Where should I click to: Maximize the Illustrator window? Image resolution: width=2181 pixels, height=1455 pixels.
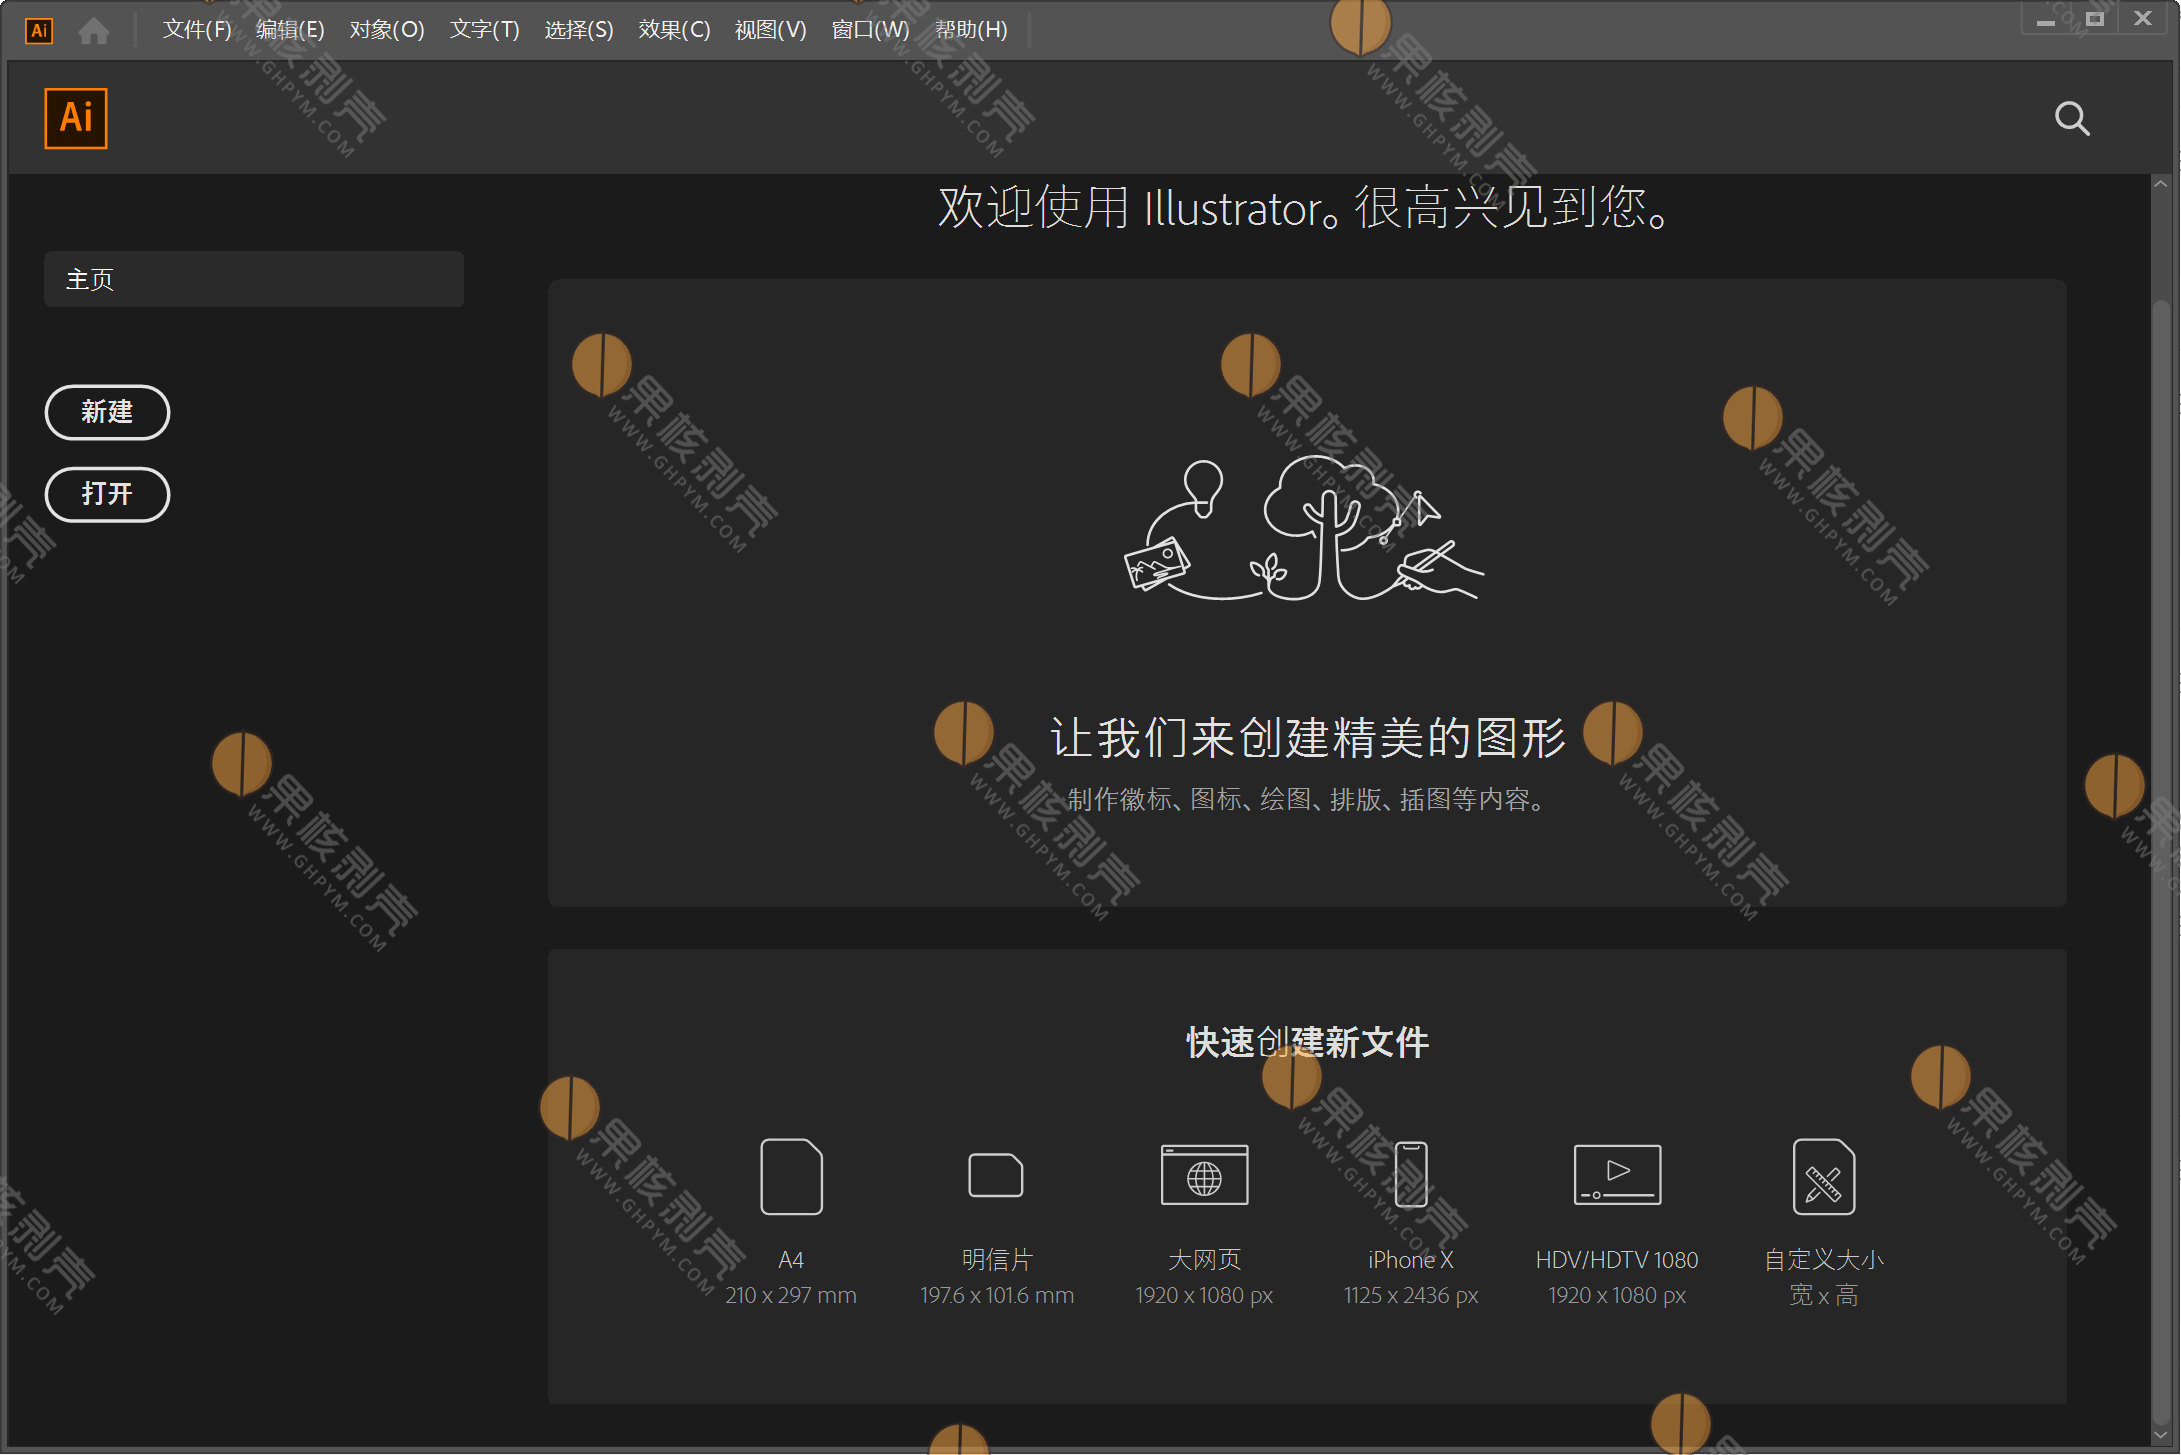(2095, 20)
